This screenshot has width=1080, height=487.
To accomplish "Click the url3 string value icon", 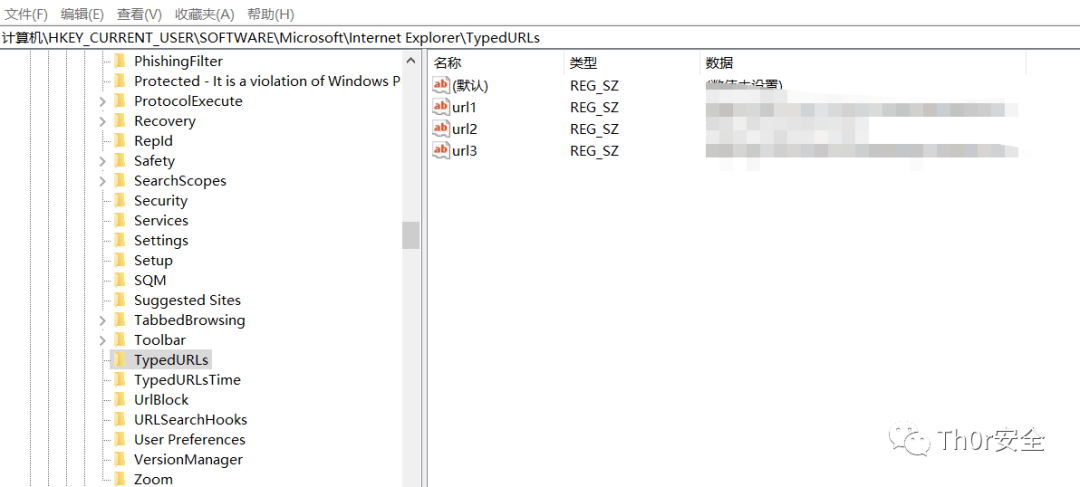I will pyautogui.click(x=441, y=149).
